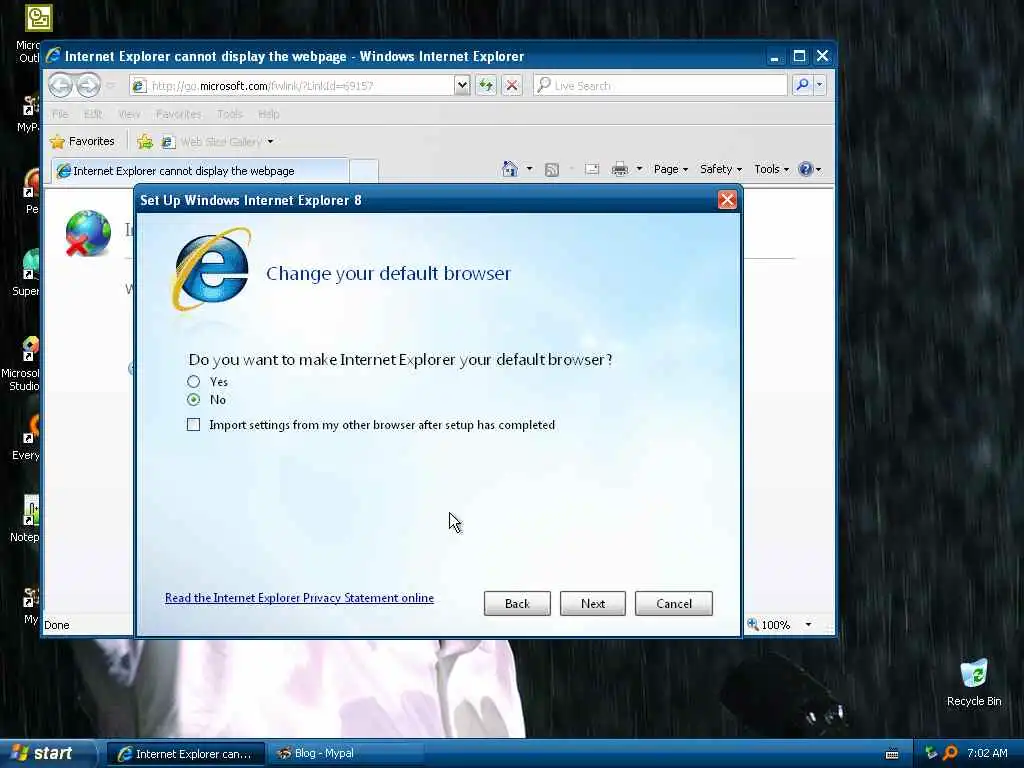Image resolution: width=1024 pixels, height=768 pixels.
Task: Click the 'Done' status bar text
Action: pos(57,625)
